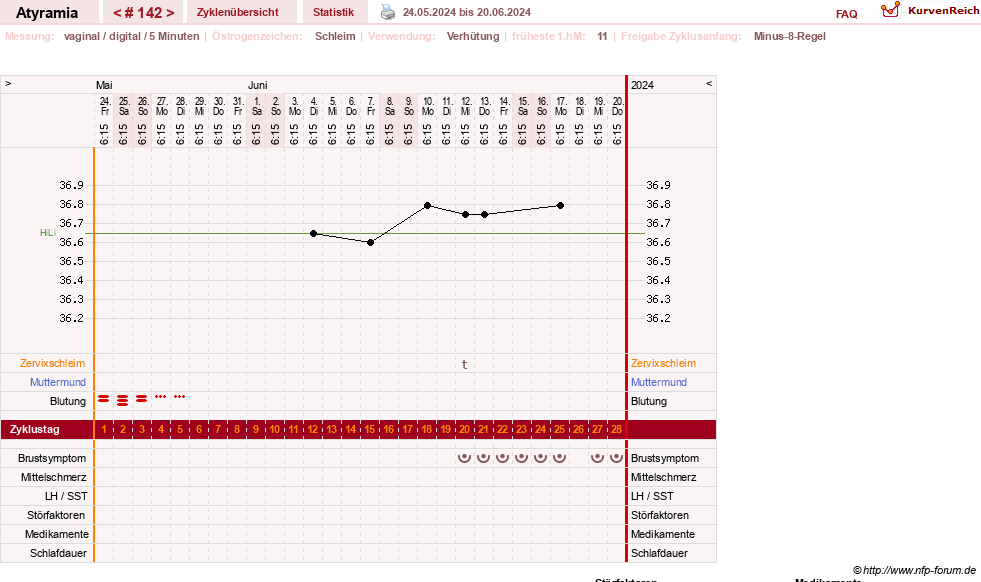The width and height of the screenshot is (981, 582).
Task: Click the spotting dots on cycle day 5
Action: click(180, 396)
